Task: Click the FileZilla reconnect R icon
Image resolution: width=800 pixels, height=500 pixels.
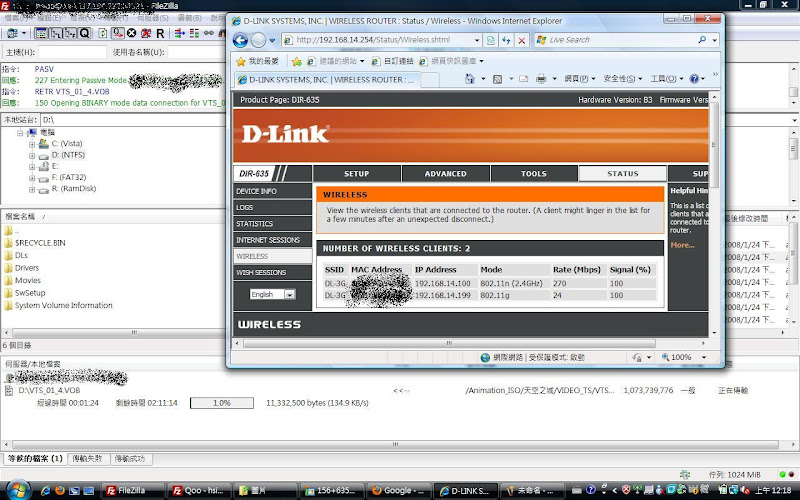Action: click(160, 33)
